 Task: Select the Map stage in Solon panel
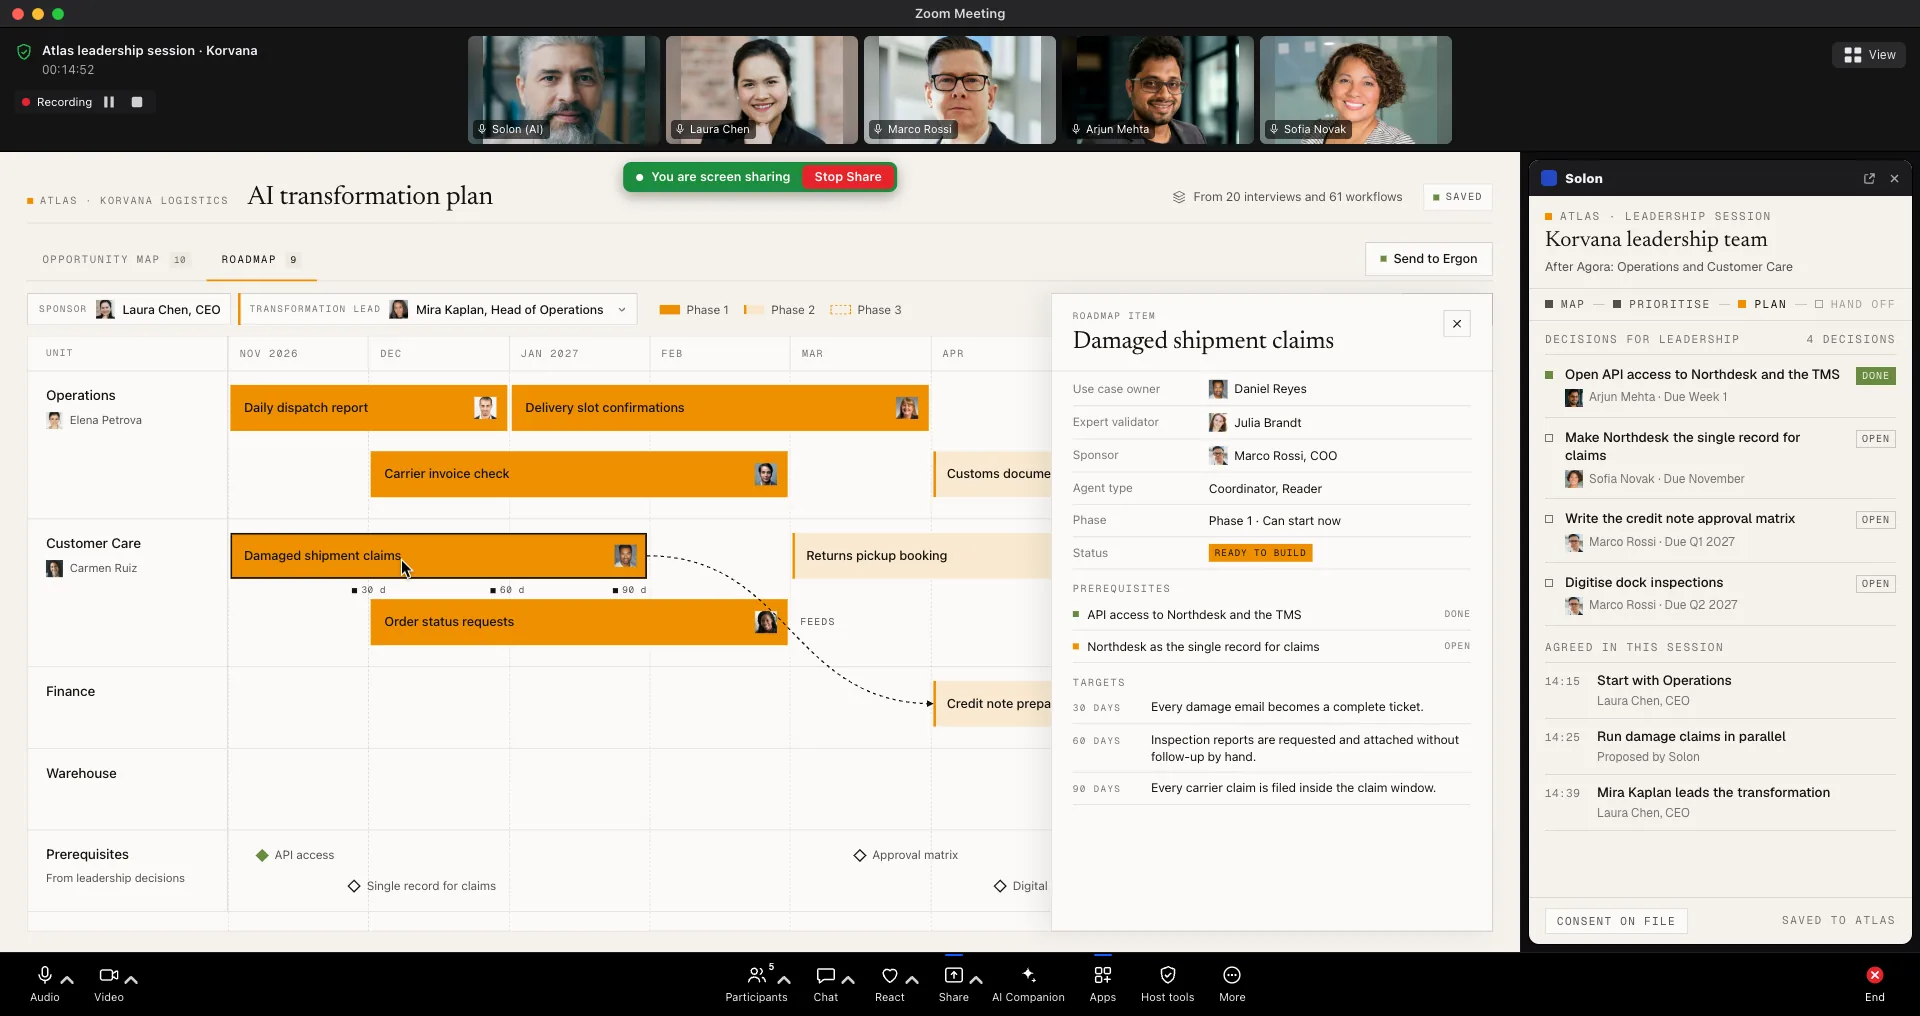click(1564, 304)
